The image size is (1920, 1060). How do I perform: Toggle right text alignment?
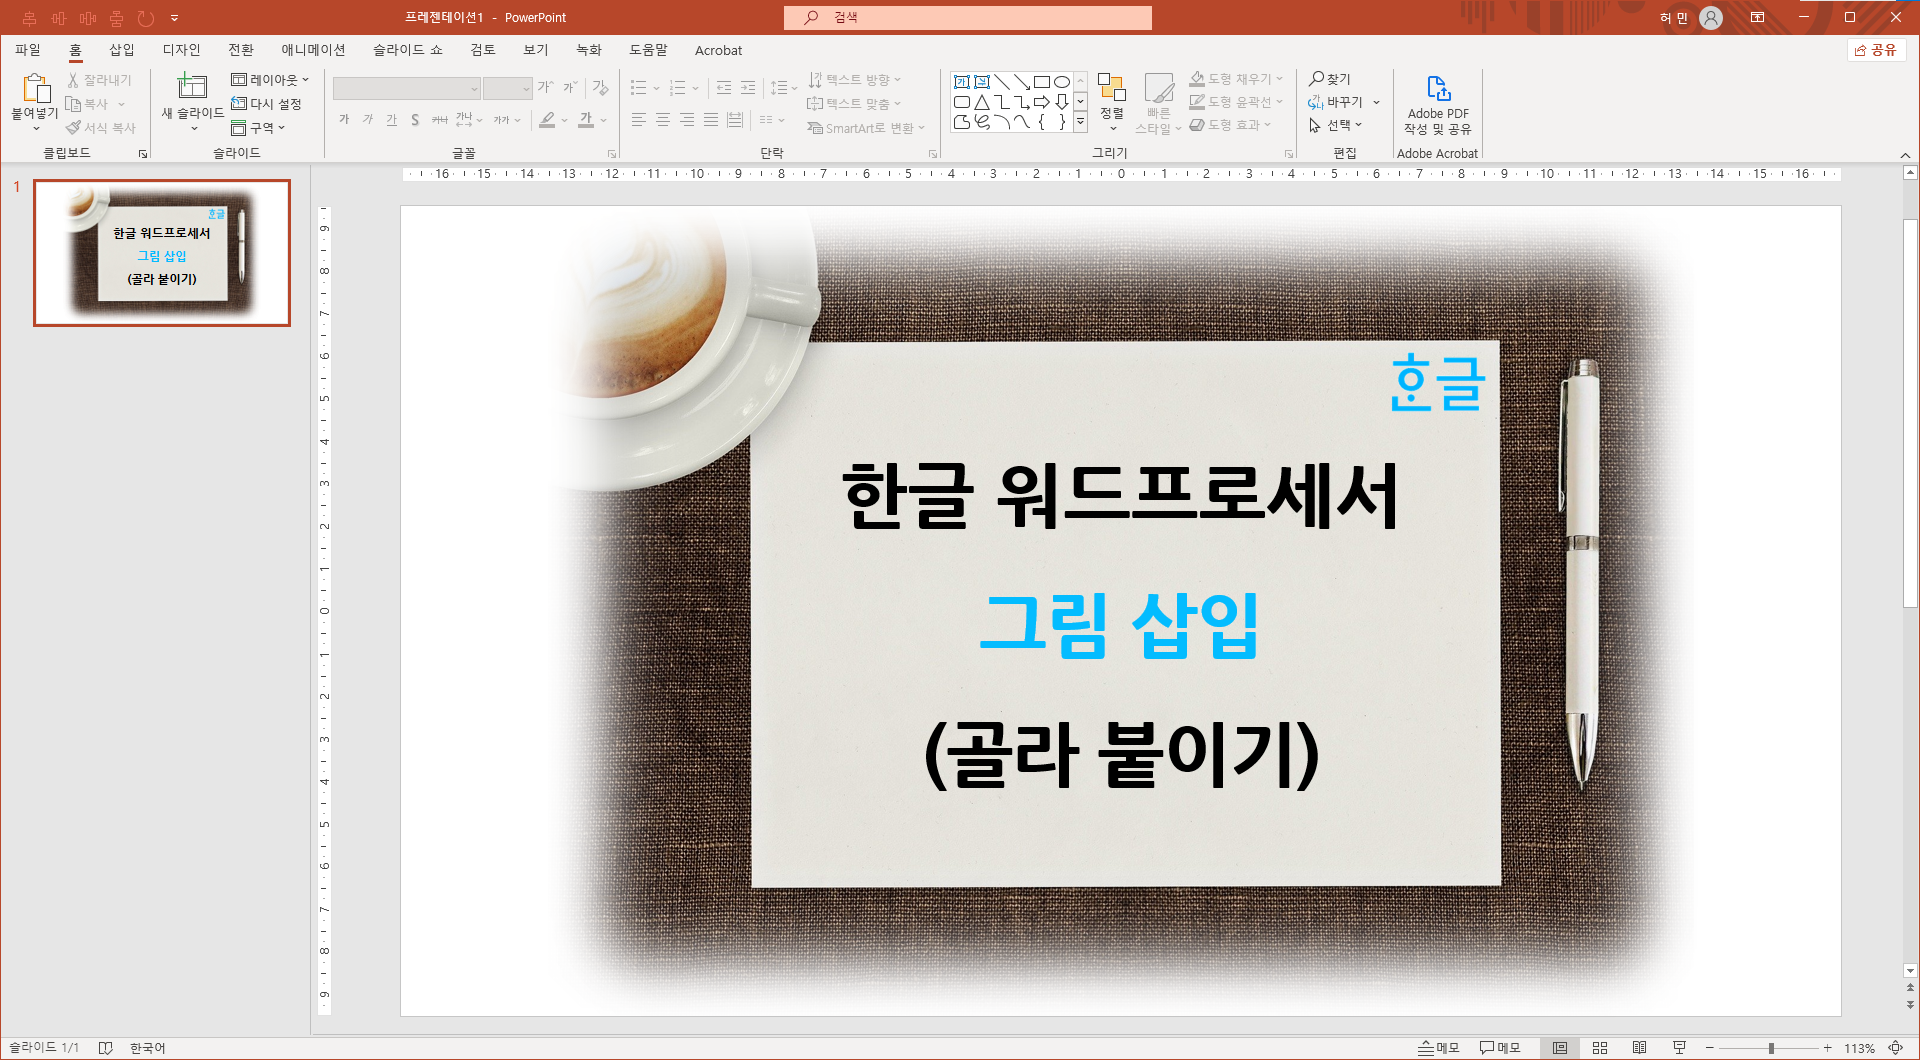point(686,120)
